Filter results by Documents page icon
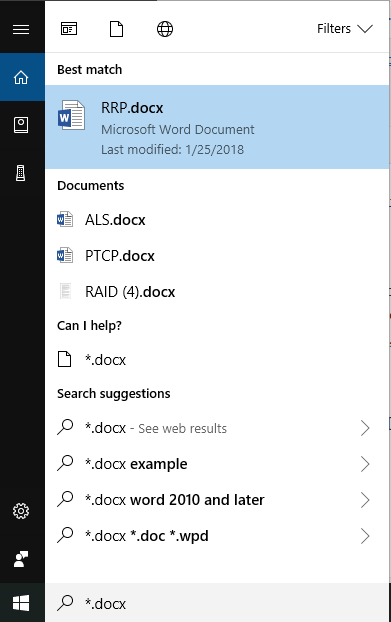 pyautogui.click(x=116, y=29)
